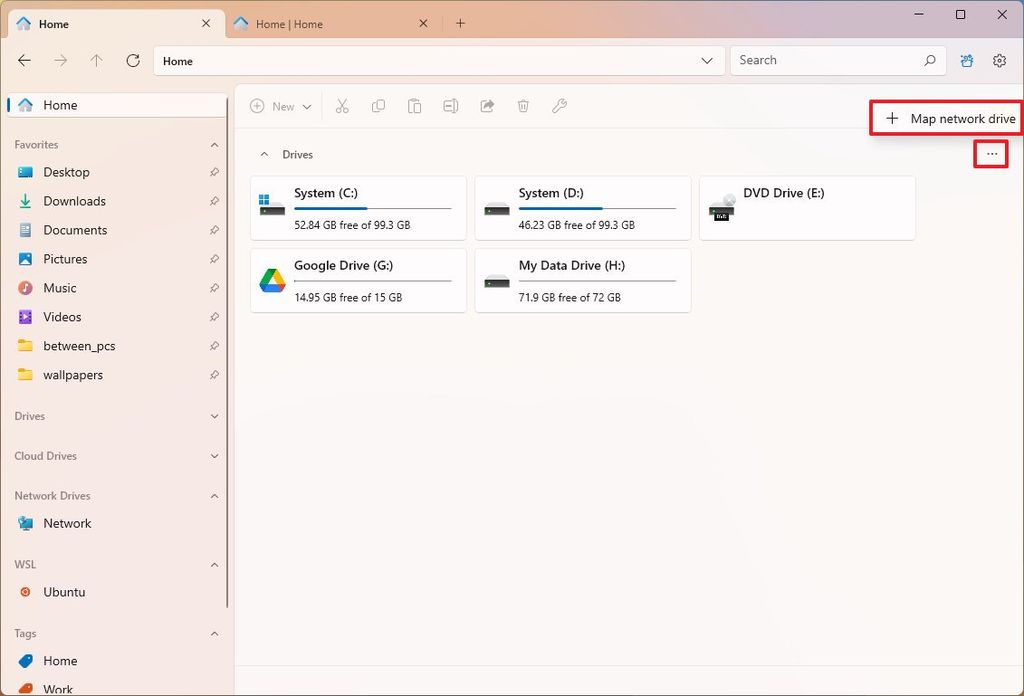This screenshot has height=696, width=1024.
Task: Unpin the Desktop favorite
Action: pos(214,172)
